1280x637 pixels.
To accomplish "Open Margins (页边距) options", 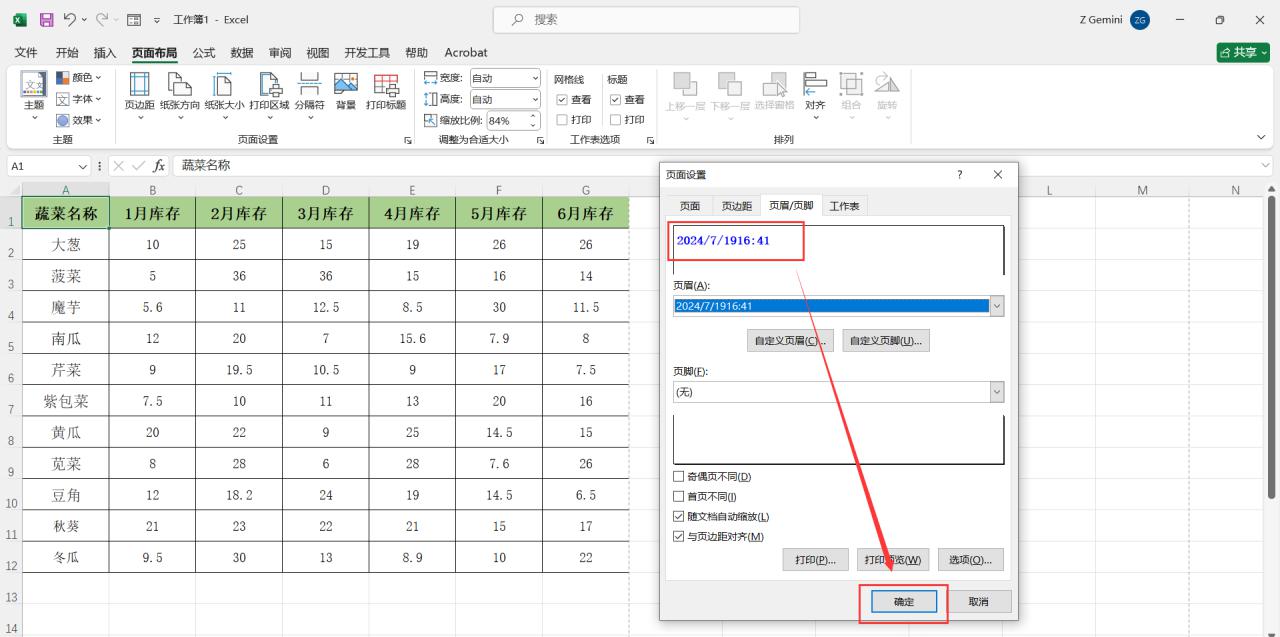I will [139, 96].
